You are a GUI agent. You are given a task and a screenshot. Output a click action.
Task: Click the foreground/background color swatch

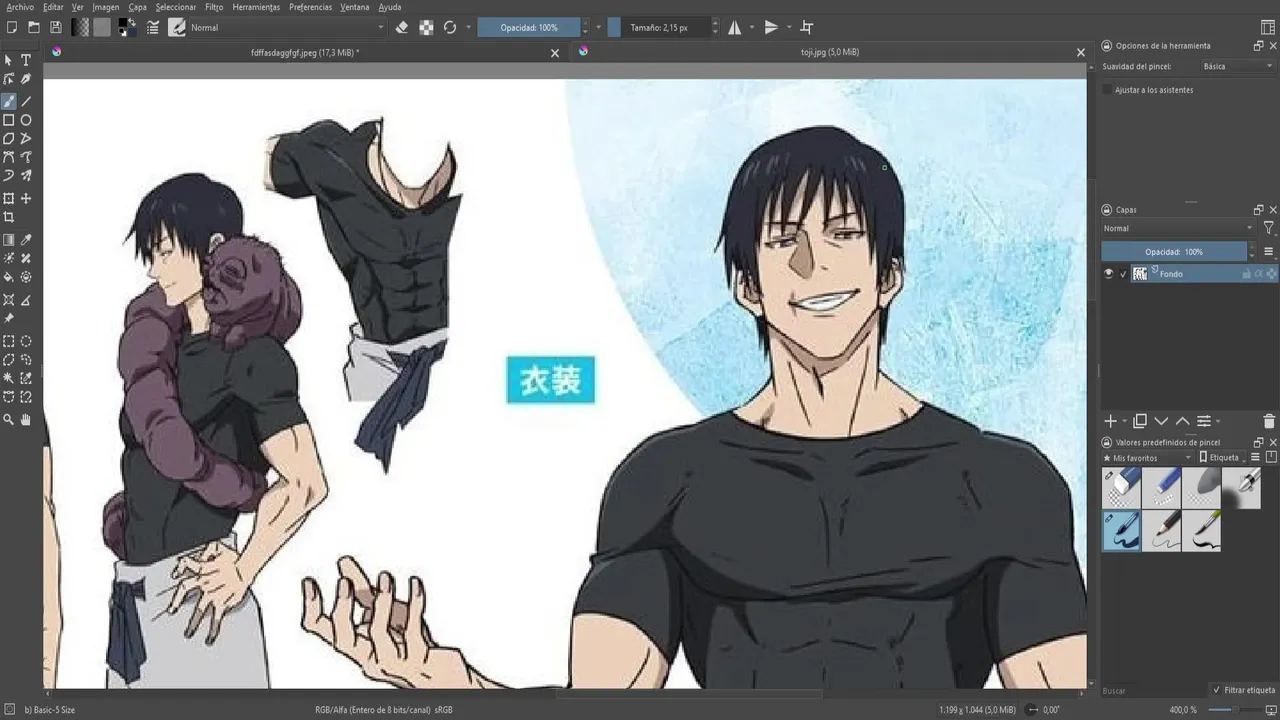coord(127,27)
